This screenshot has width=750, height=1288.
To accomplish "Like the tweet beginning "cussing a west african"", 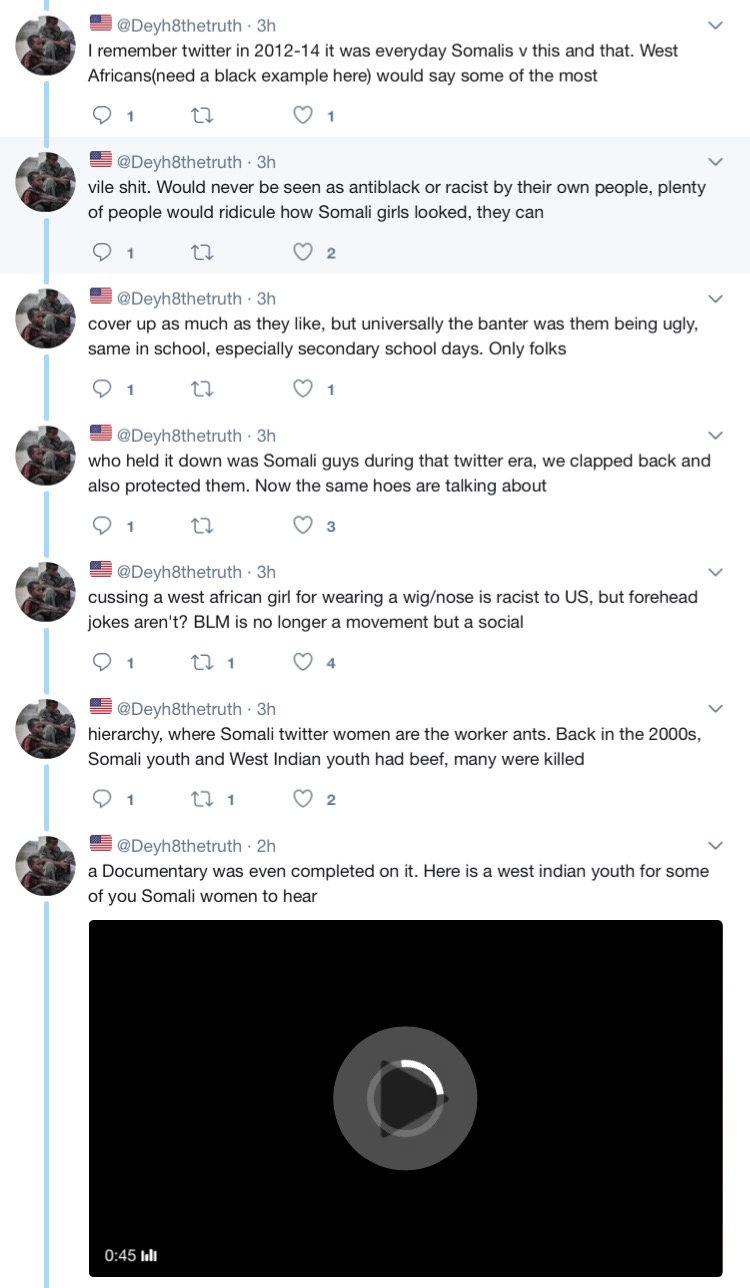I will point(303,662).
